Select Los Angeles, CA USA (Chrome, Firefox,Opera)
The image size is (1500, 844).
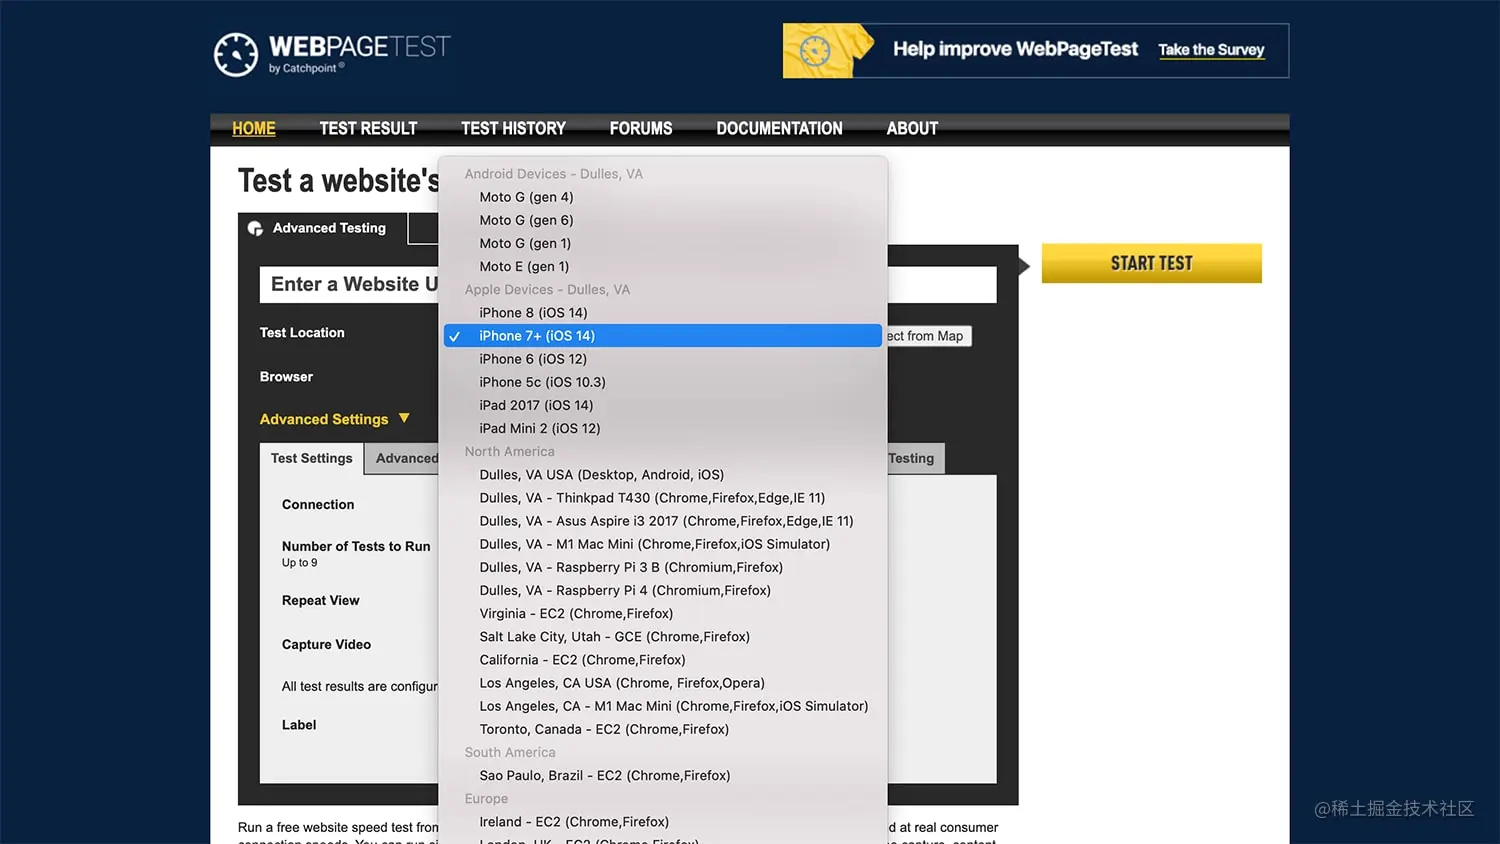point(662,682)
